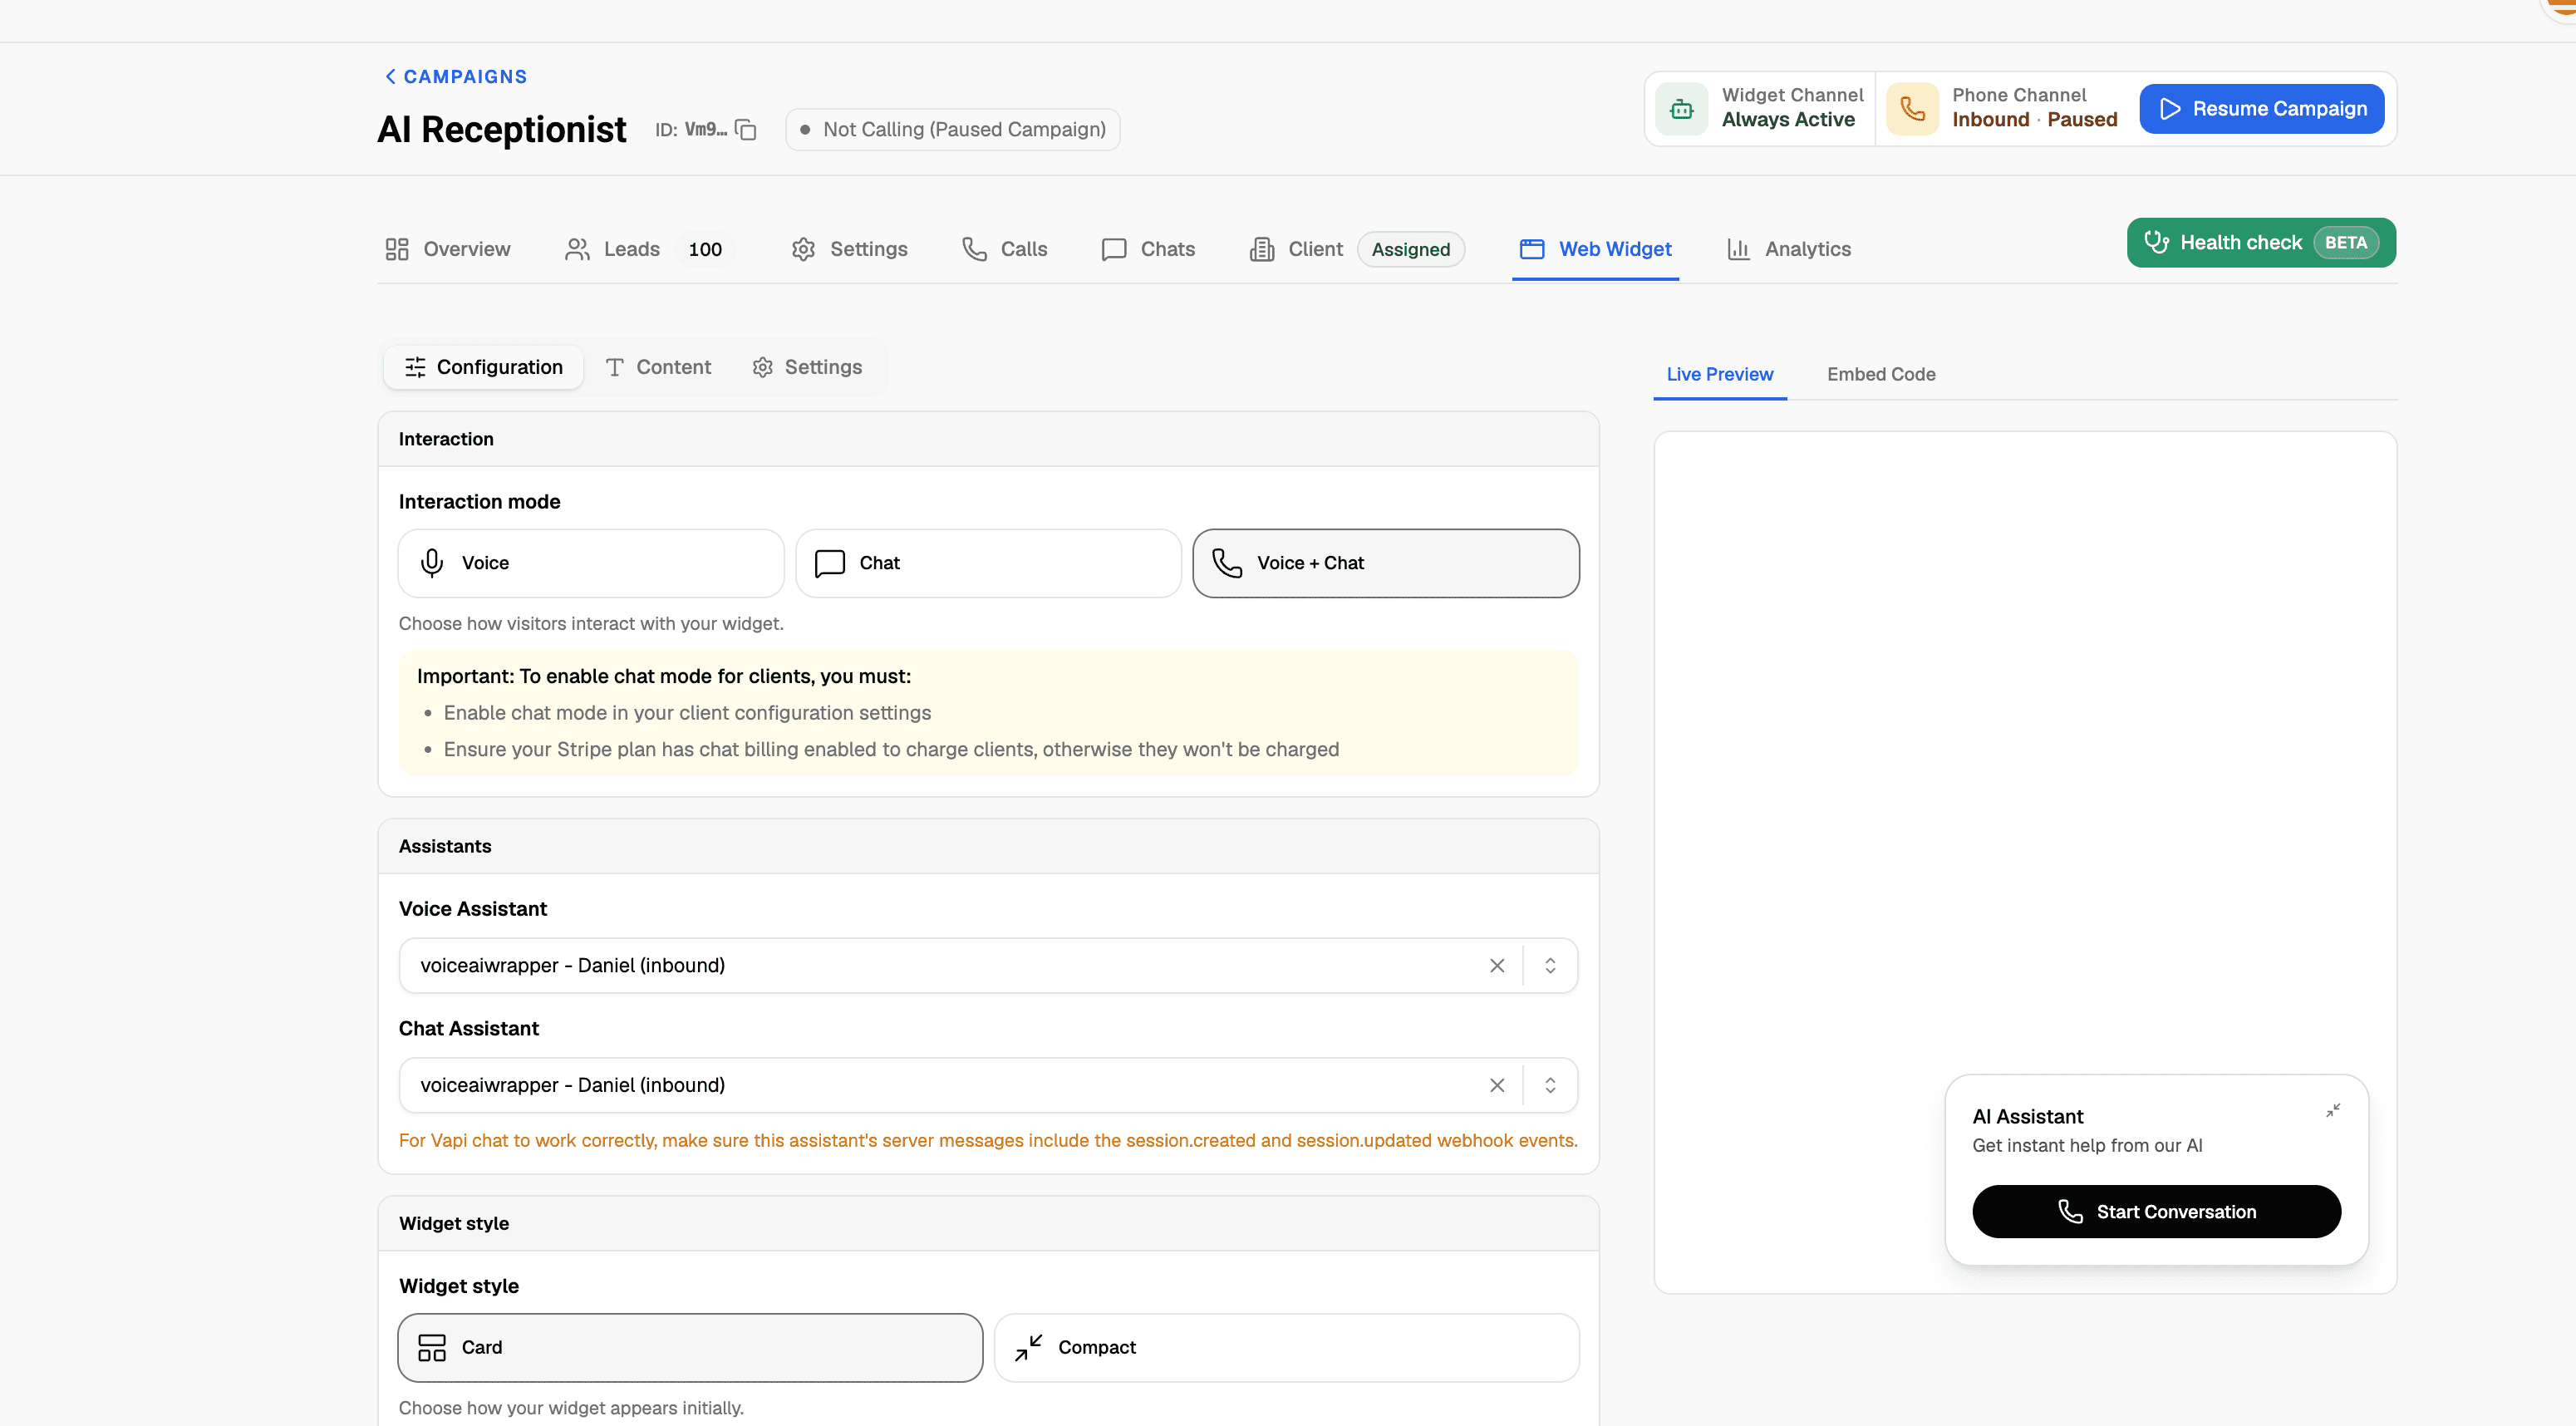Switch to Embed Code tab
Image resolution: width=2576 pixels, height=1426 pixels.
pos(1881,374)
